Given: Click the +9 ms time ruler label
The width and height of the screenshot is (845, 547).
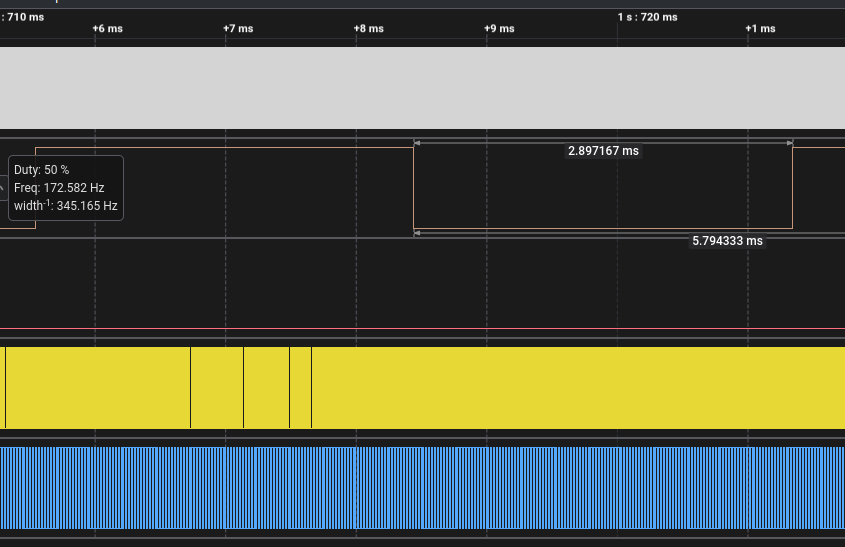Looking at the screenshot, I should (x=499, y=28).
